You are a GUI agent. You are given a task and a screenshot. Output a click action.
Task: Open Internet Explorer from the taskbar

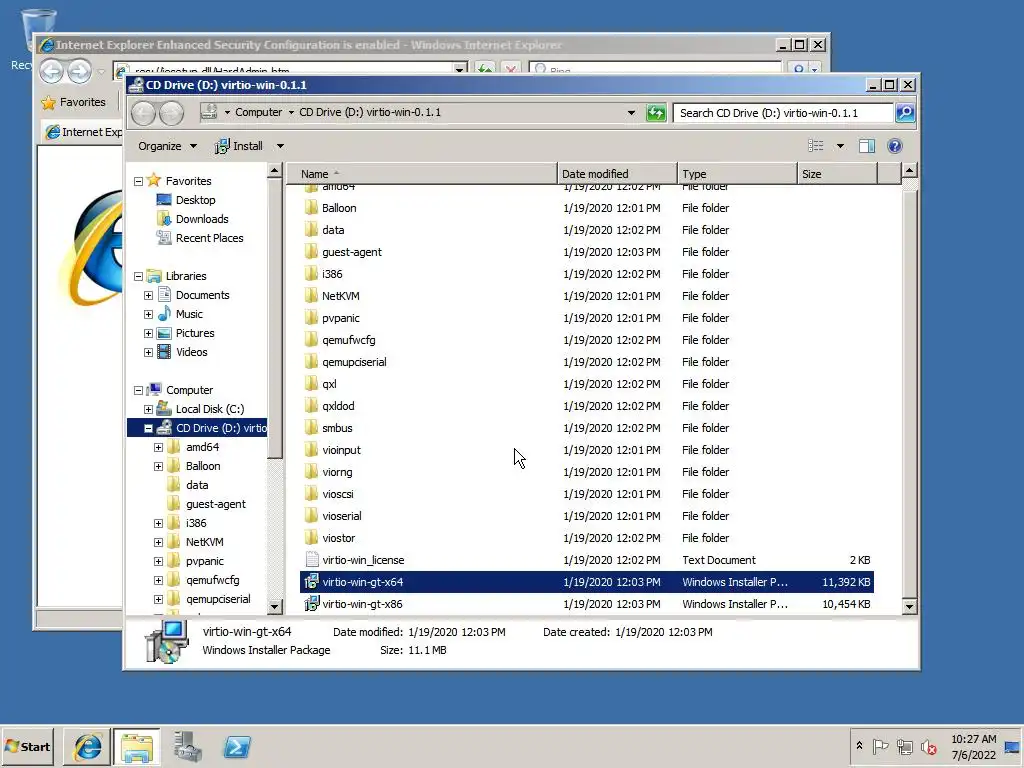[x=87, y=746]
